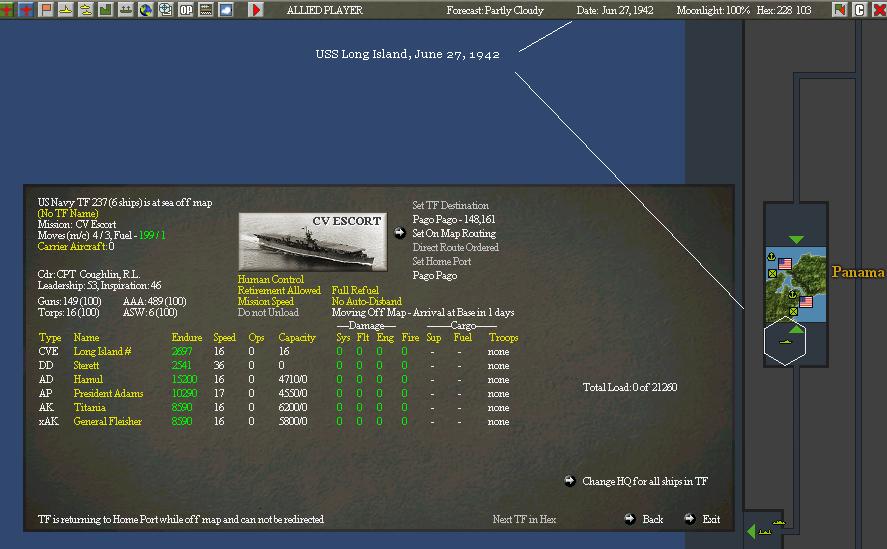Click the Exit label

pyautogui.click(x=711, y=519)
